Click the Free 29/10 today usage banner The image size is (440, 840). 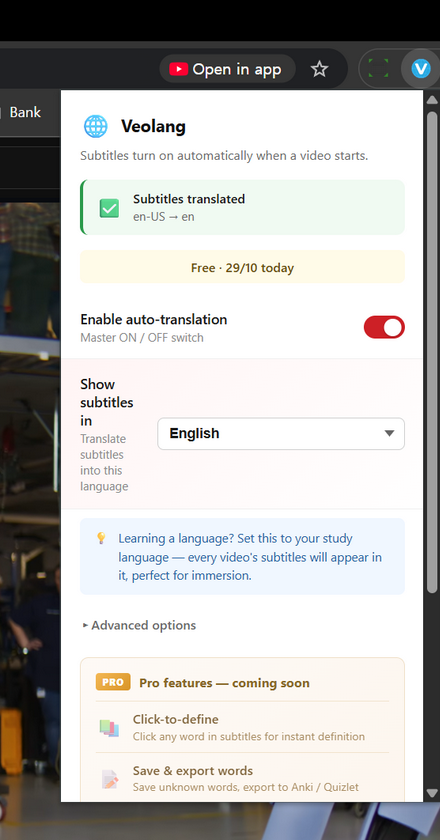(x=242, y=267)
